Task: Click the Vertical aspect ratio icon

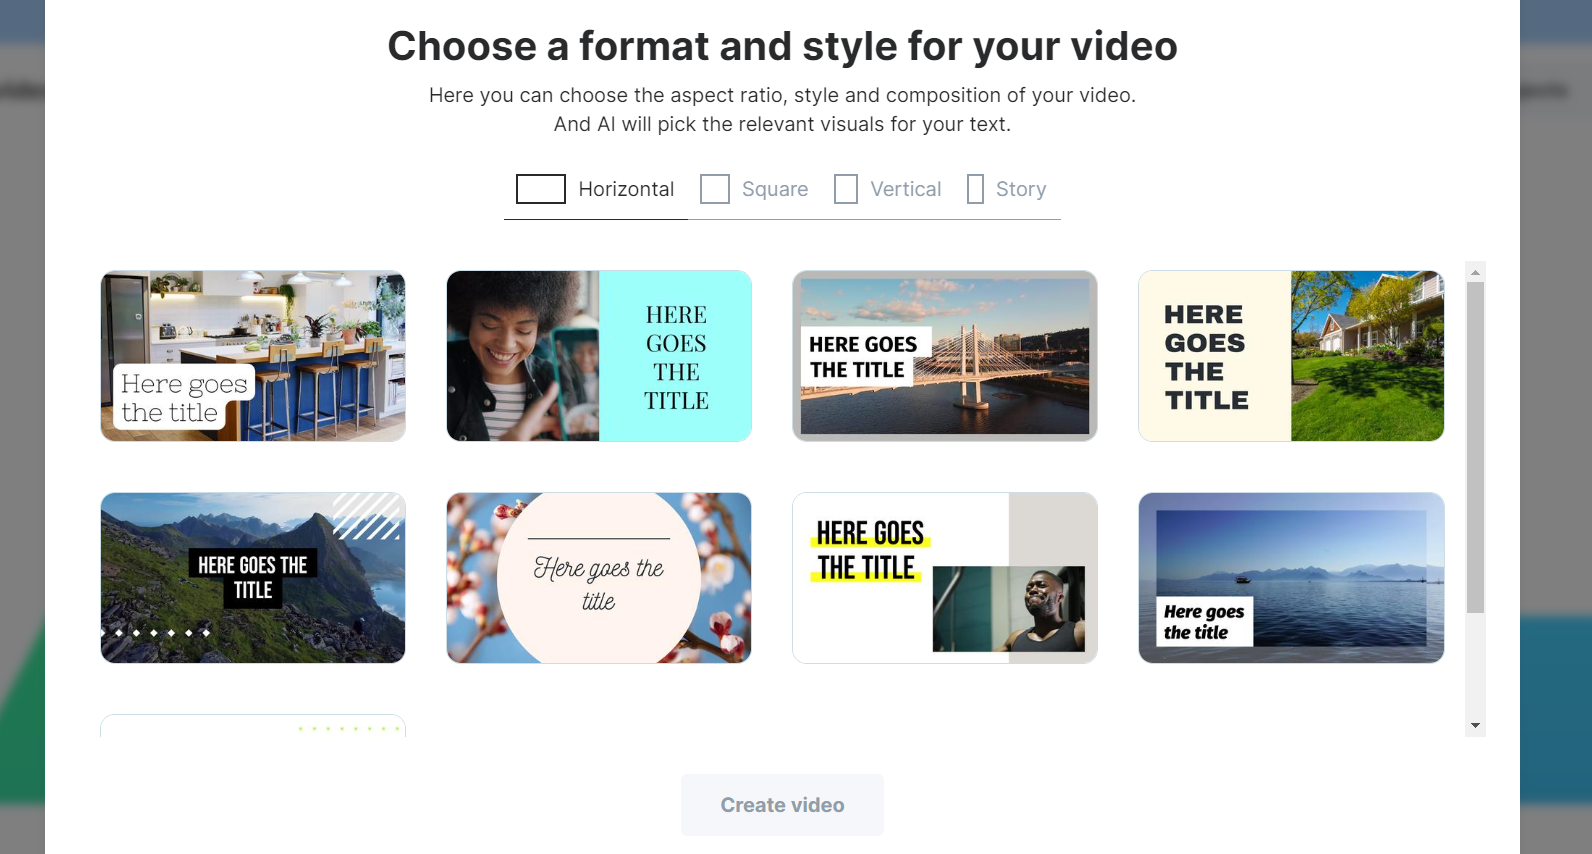Action: (x=846, y=189)
